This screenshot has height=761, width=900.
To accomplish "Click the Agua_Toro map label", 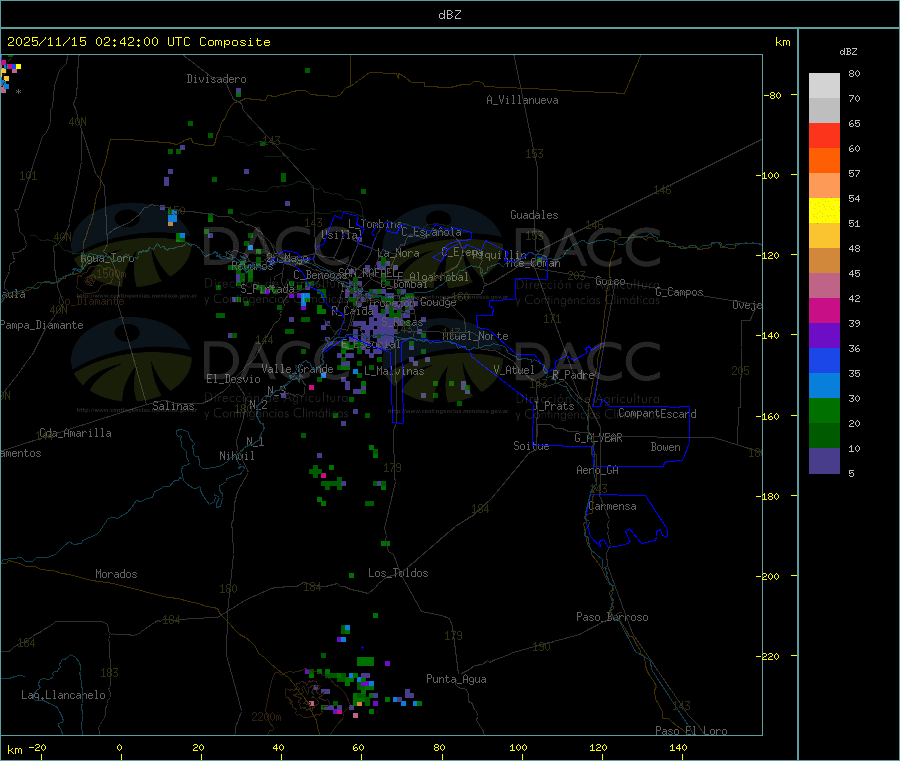I will (x=107, y=258).
